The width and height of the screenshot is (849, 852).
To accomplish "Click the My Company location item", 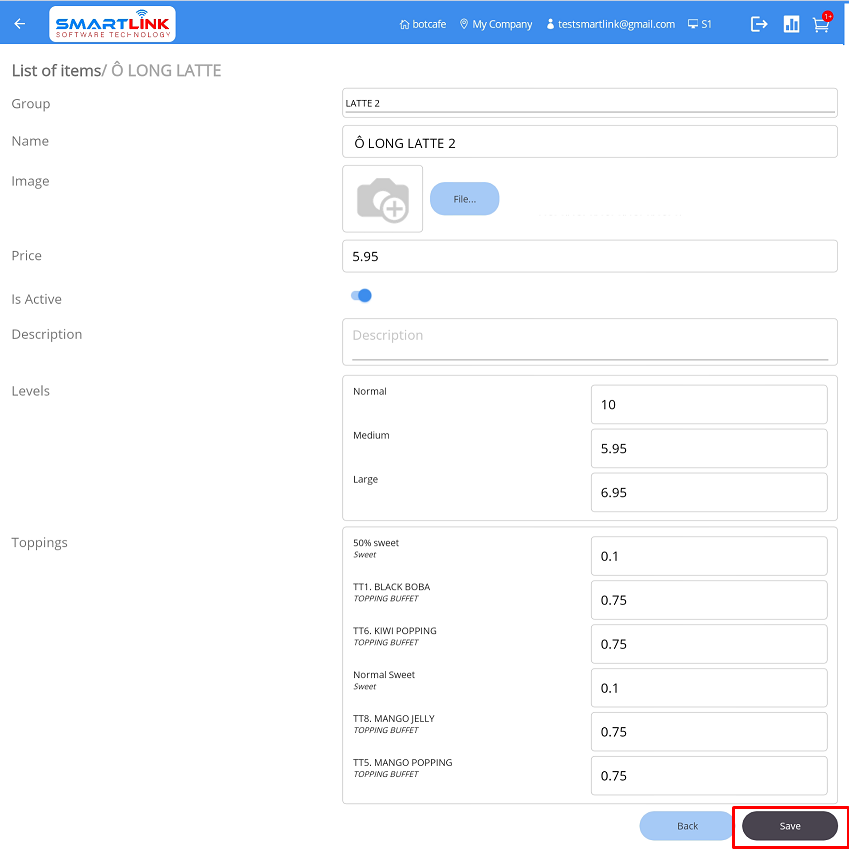I will [496, 24].
